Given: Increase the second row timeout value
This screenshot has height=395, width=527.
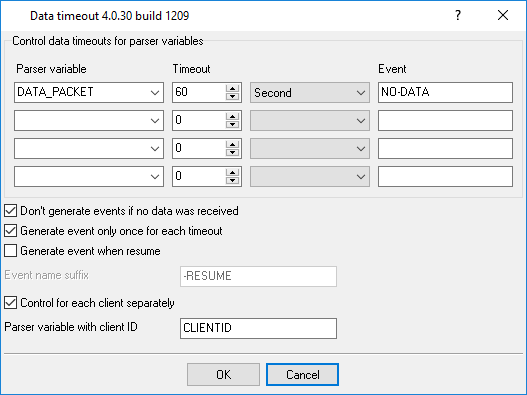Looking at the screenshot, I should click(232, 116).
